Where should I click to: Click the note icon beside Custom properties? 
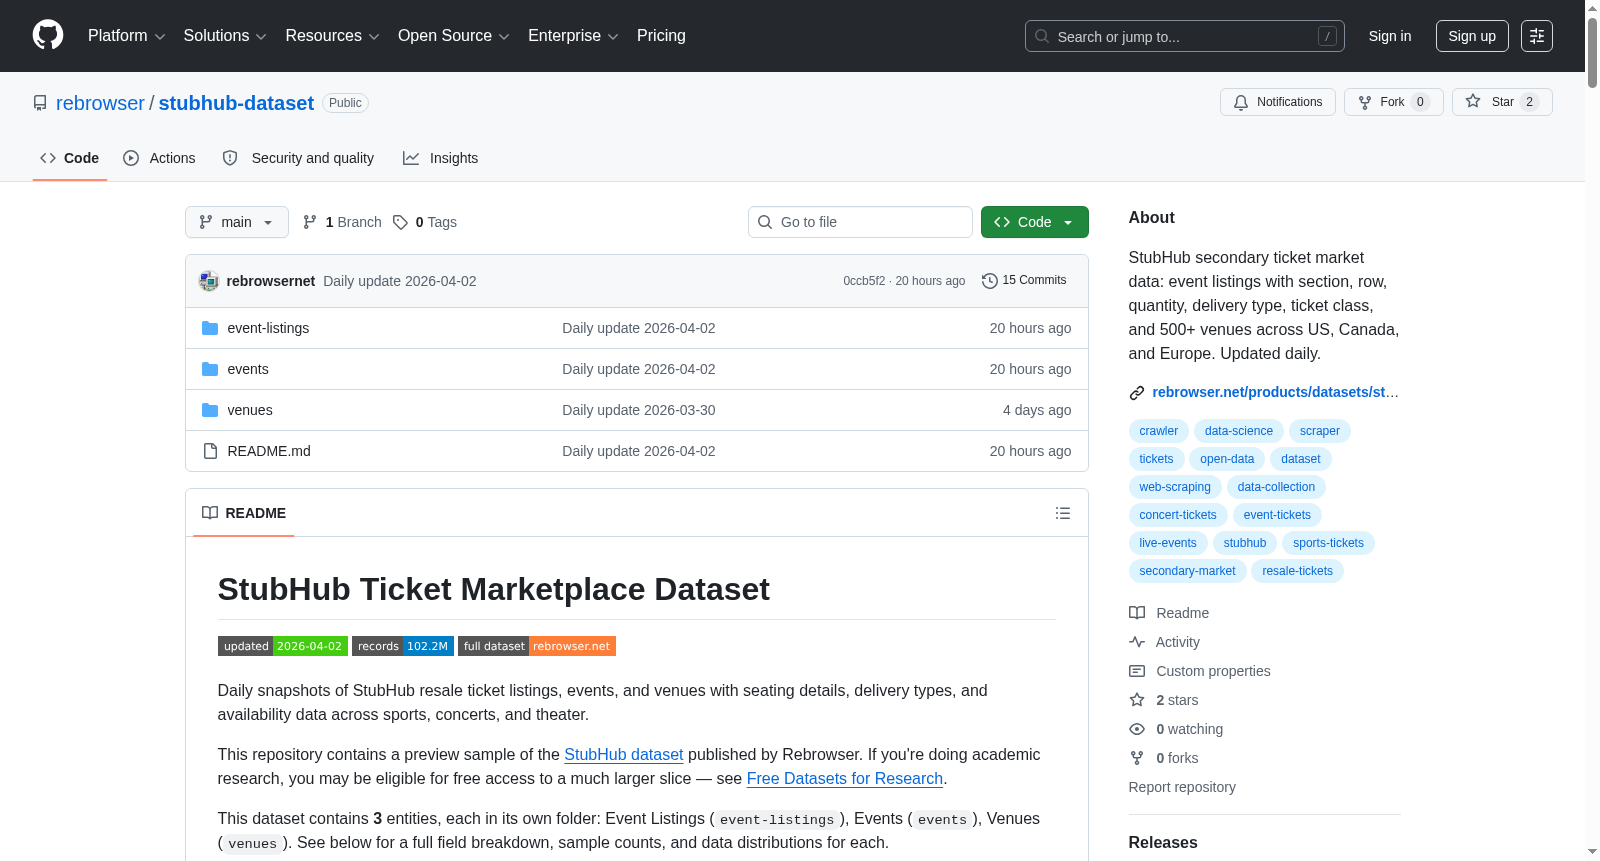1137,671
